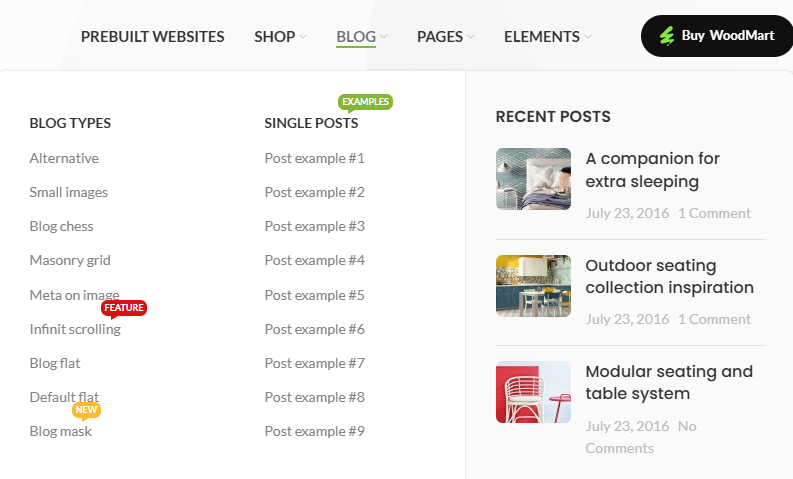View the Blog chess layout
The width and height of the screenshot is (793, 479).
tap(61, 226)
